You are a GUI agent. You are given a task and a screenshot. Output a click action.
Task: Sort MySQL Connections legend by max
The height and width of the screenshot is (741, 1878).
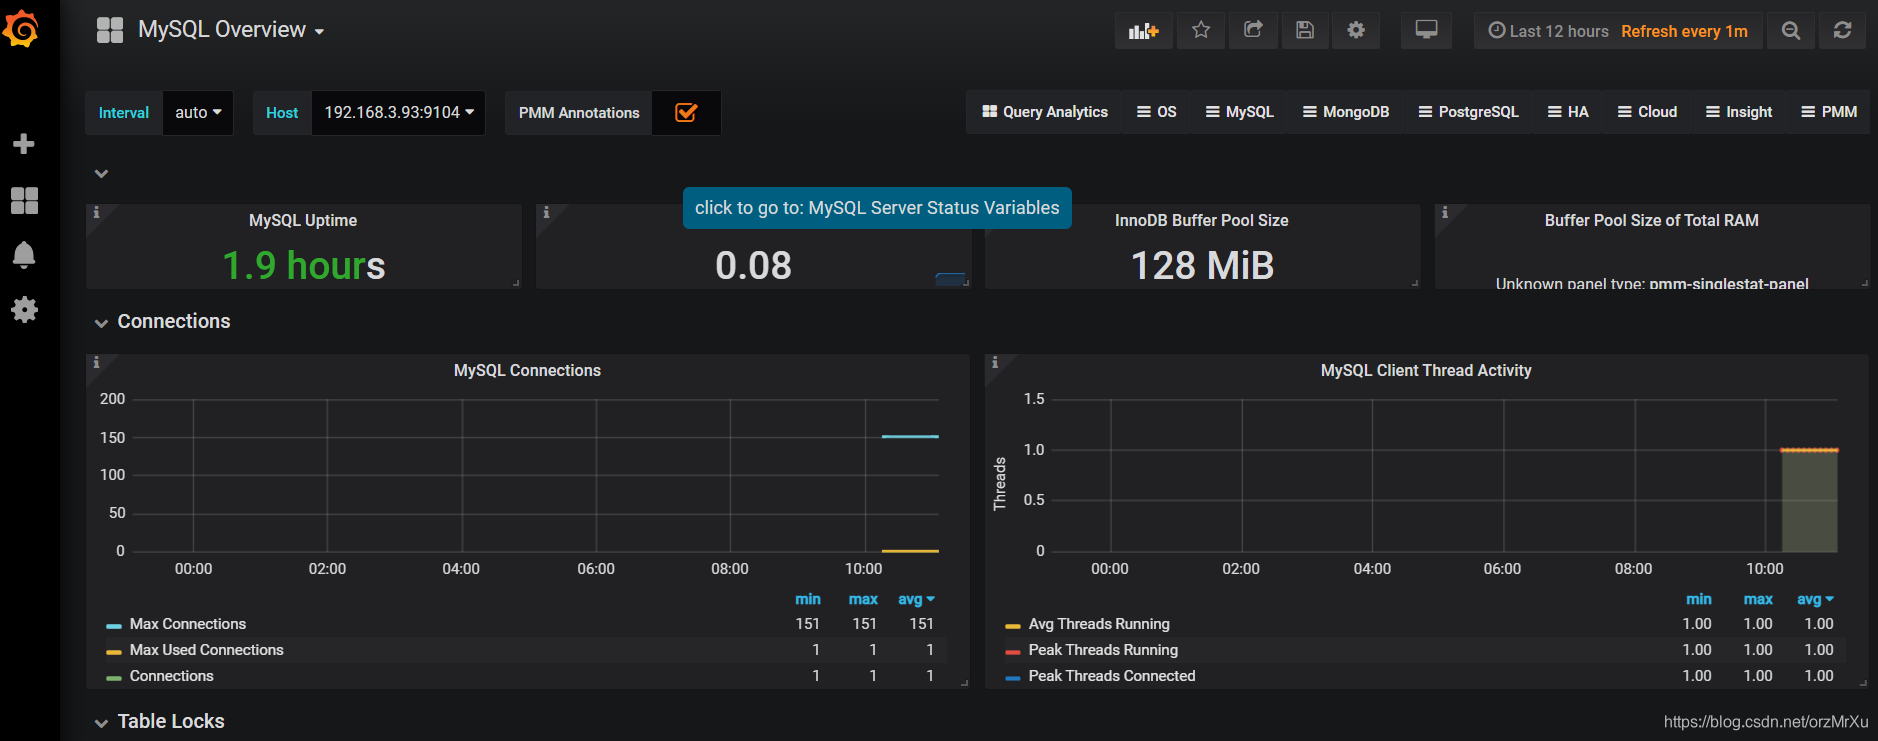(863, 599)
